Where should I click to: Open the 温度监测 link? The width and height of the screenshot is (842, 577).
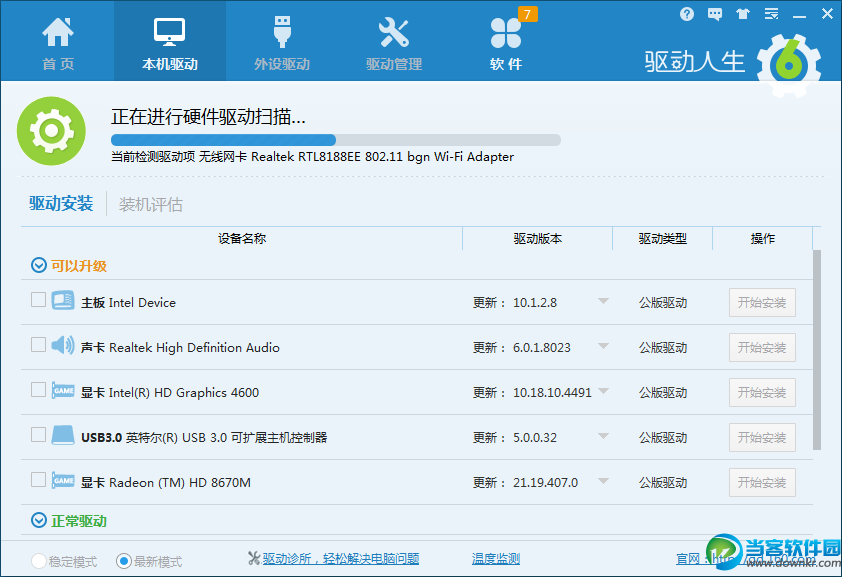(495, 559)
